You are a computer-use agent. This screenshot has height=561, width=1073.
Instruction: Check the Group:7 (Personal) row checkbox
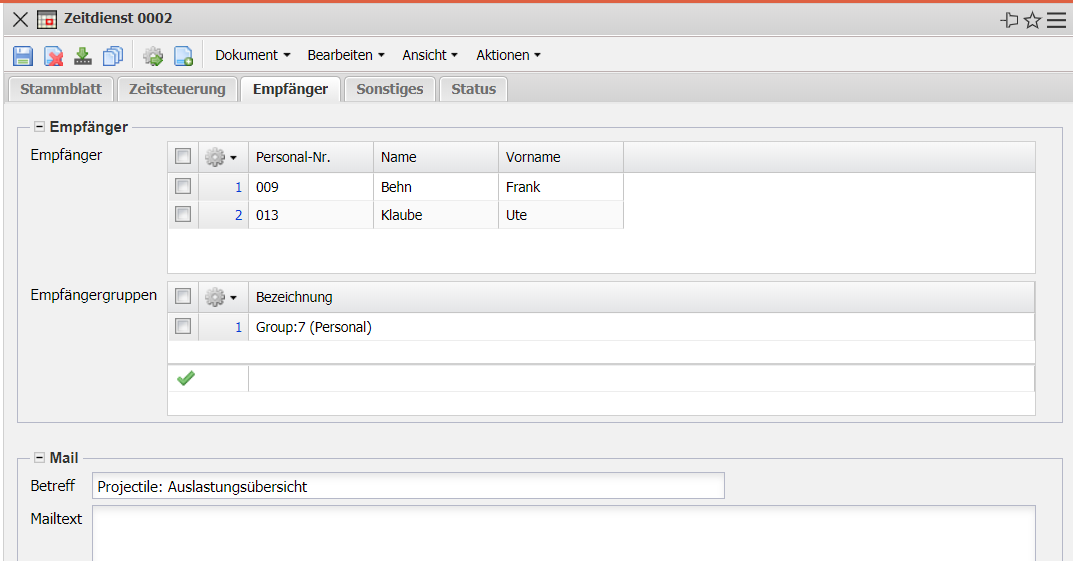(x=183, y=326)
